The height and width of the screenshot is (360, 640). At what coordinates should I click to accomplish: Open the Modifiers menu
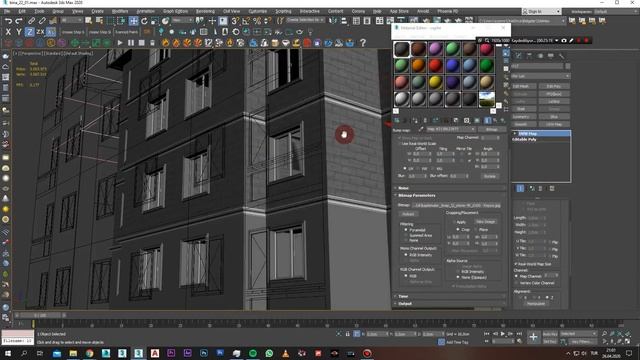click(x=120, y=11)
